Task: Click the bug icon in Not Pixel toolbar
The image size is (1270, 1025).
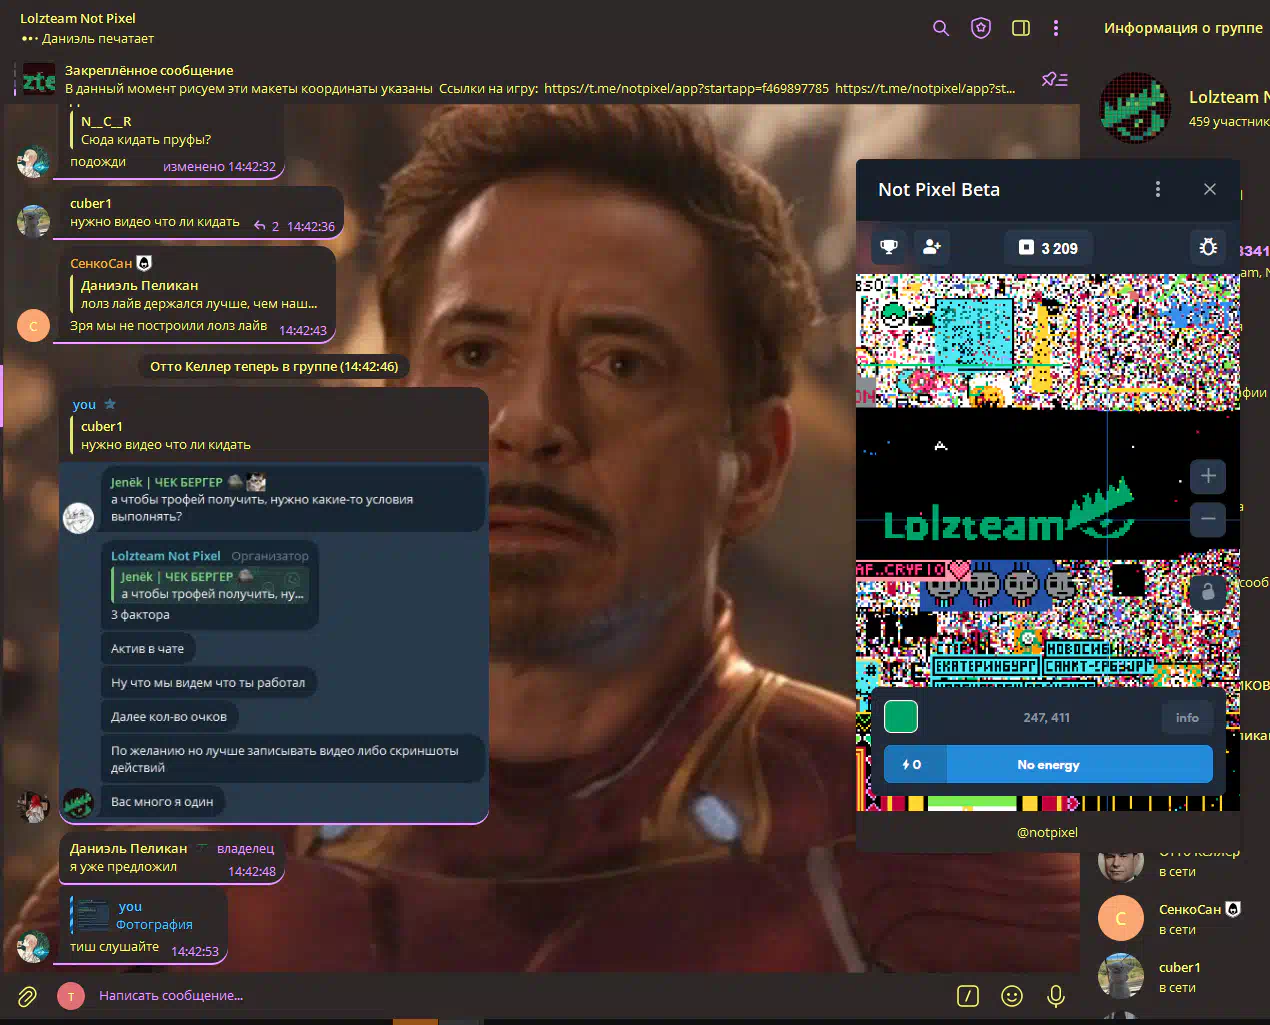Action: (1208, 247)
